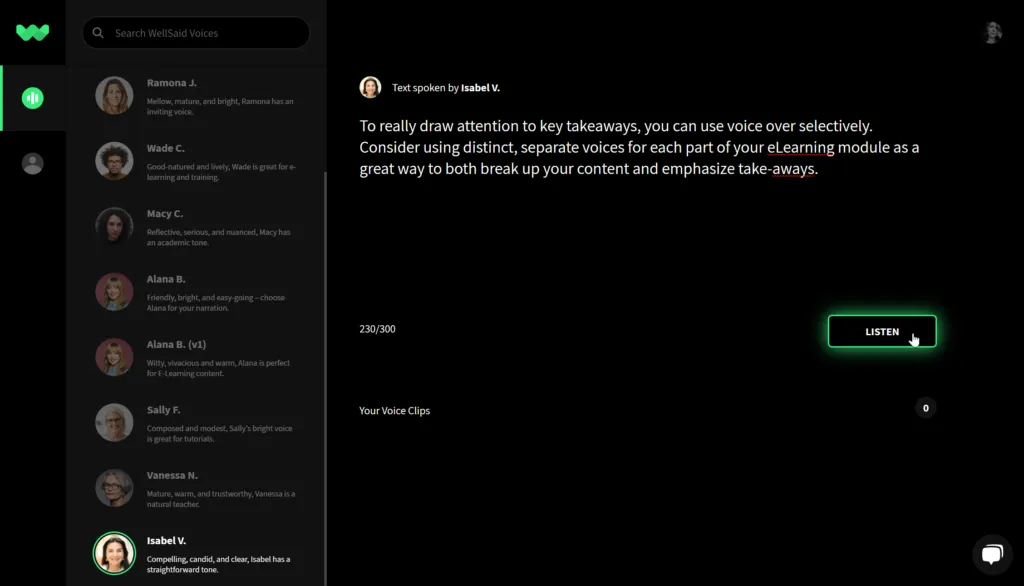Click the name 'Ramona J.'
Image resolution: width=1024 pixels, height=586 pixels.
point(172,83)
